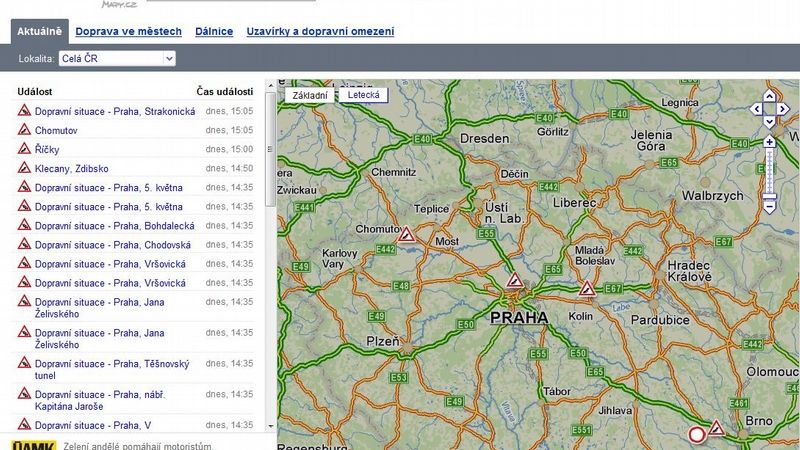The width and height of the screenshot is (800, 450).
Task: Open Uzavírky a dopravní omezení tab
Action: [320, 31]
